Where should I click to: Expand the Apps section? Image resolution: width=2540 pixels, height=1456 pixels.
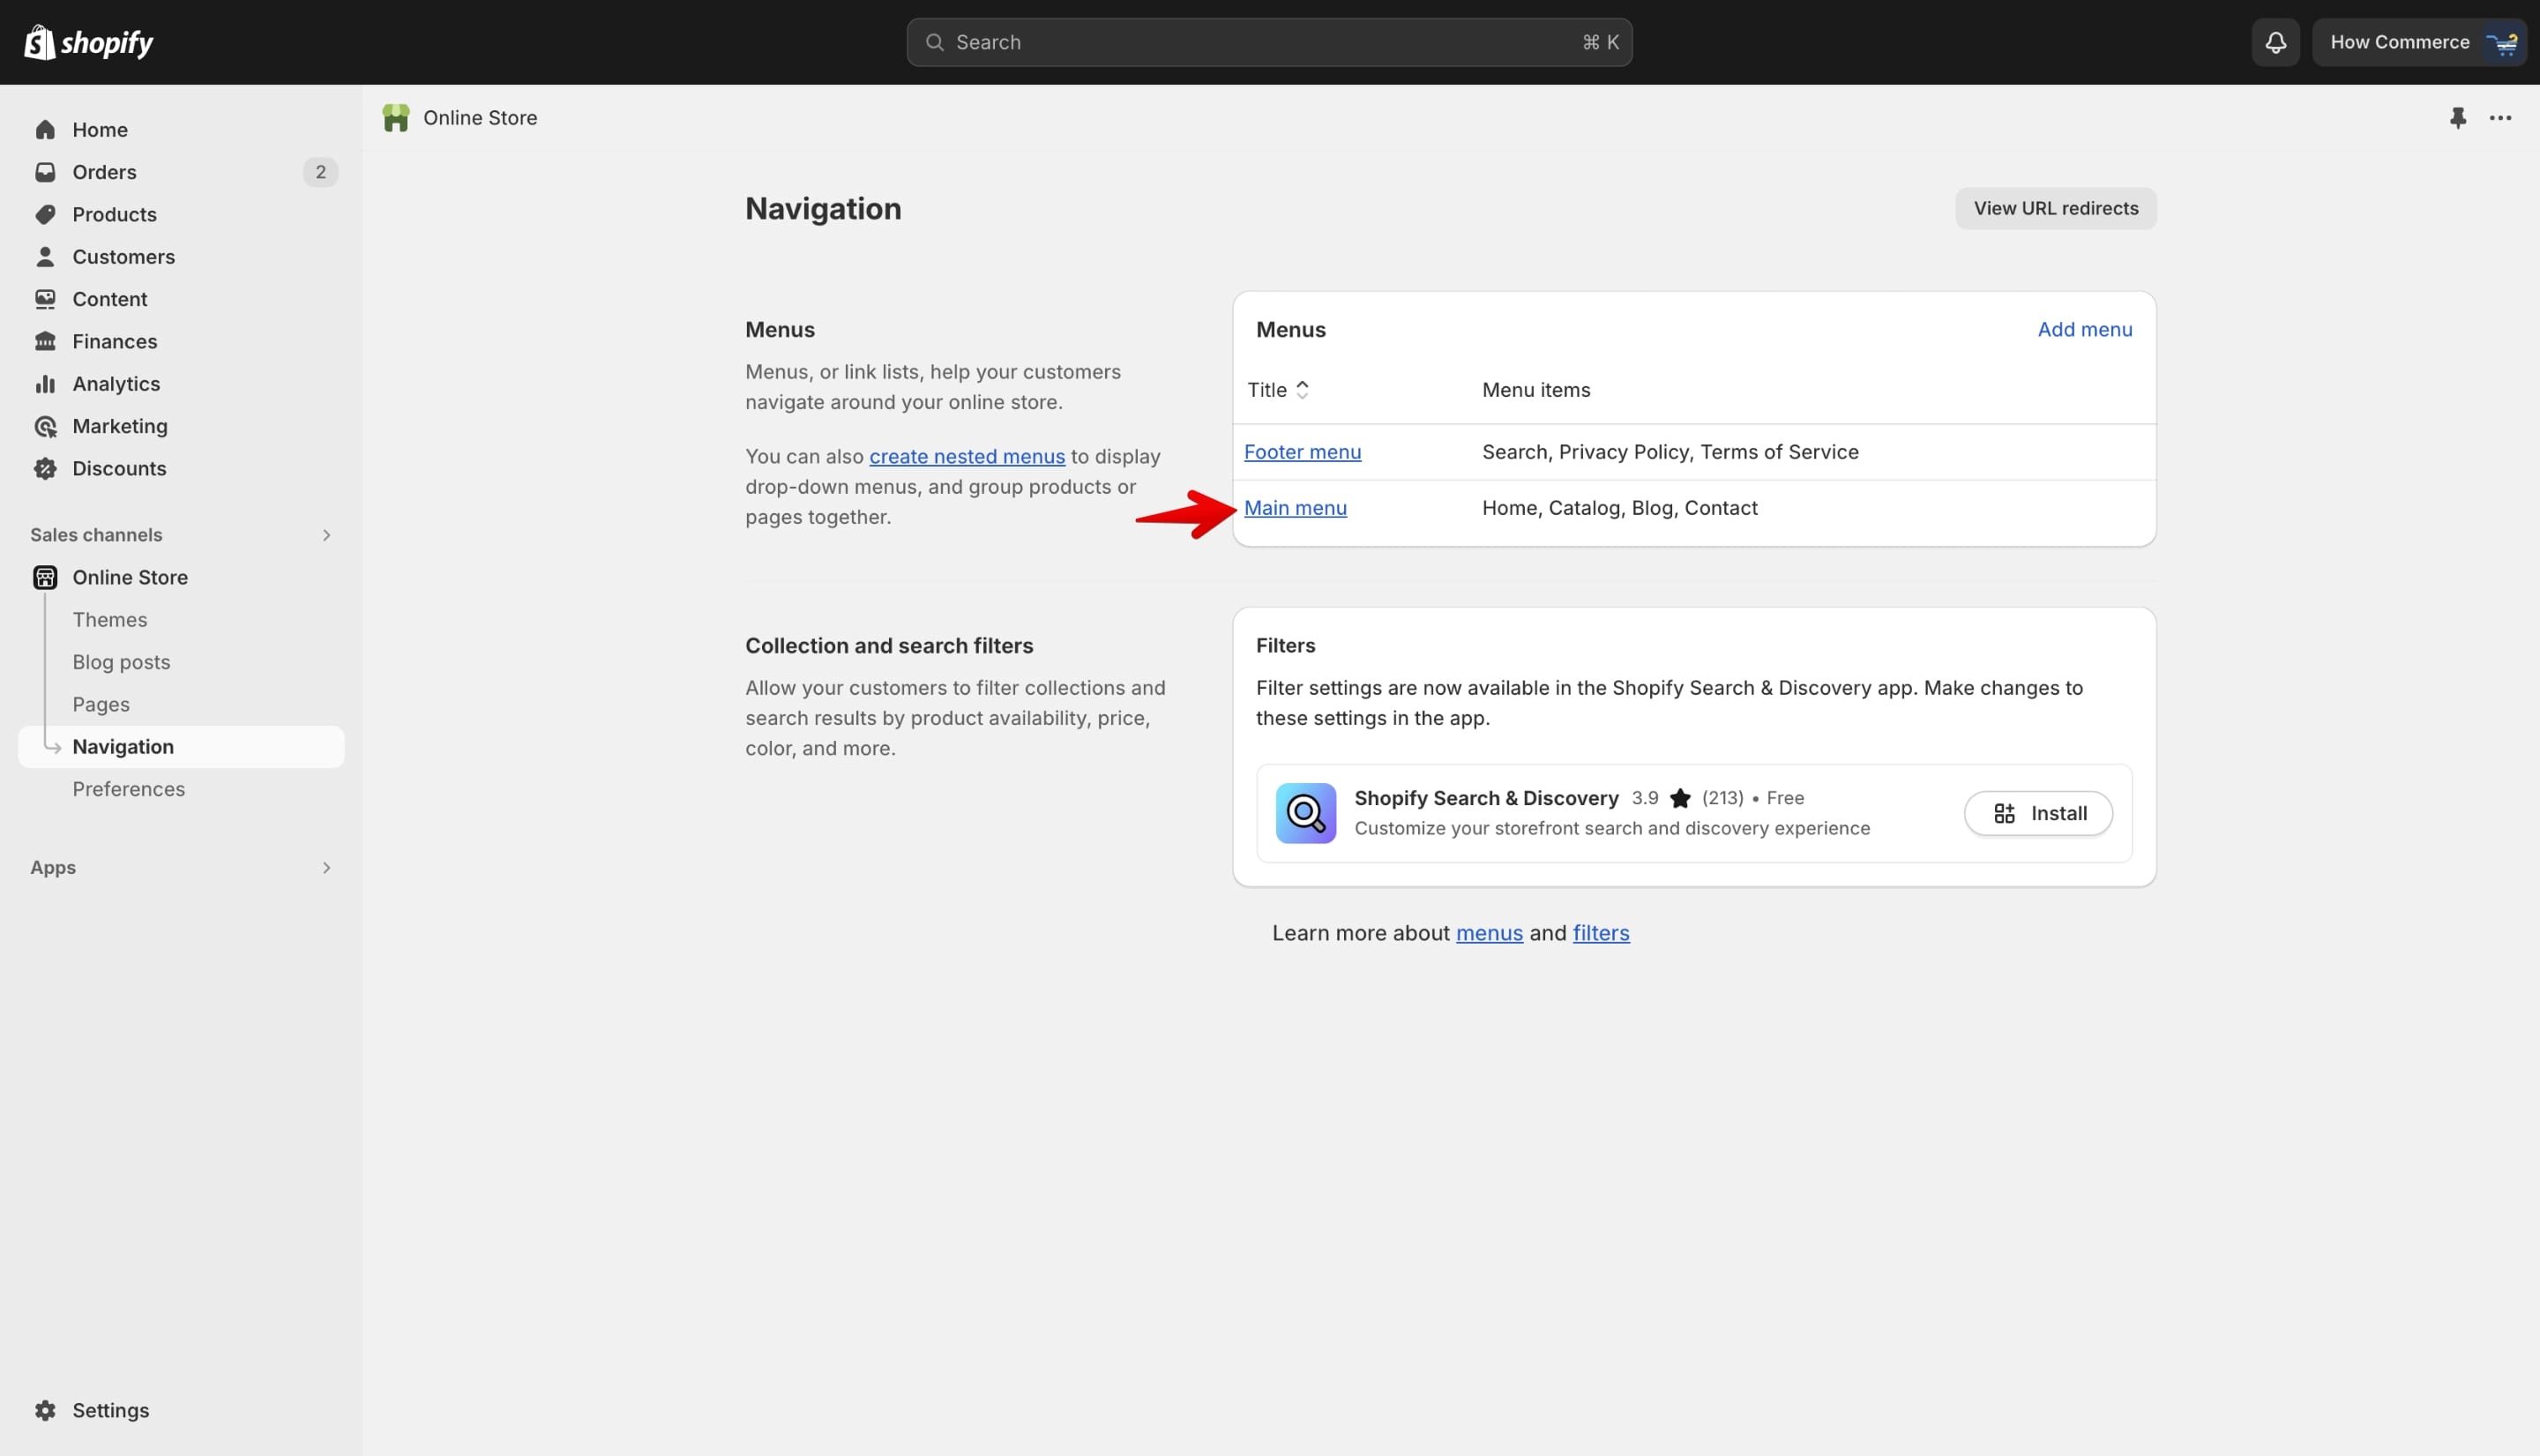326,868
